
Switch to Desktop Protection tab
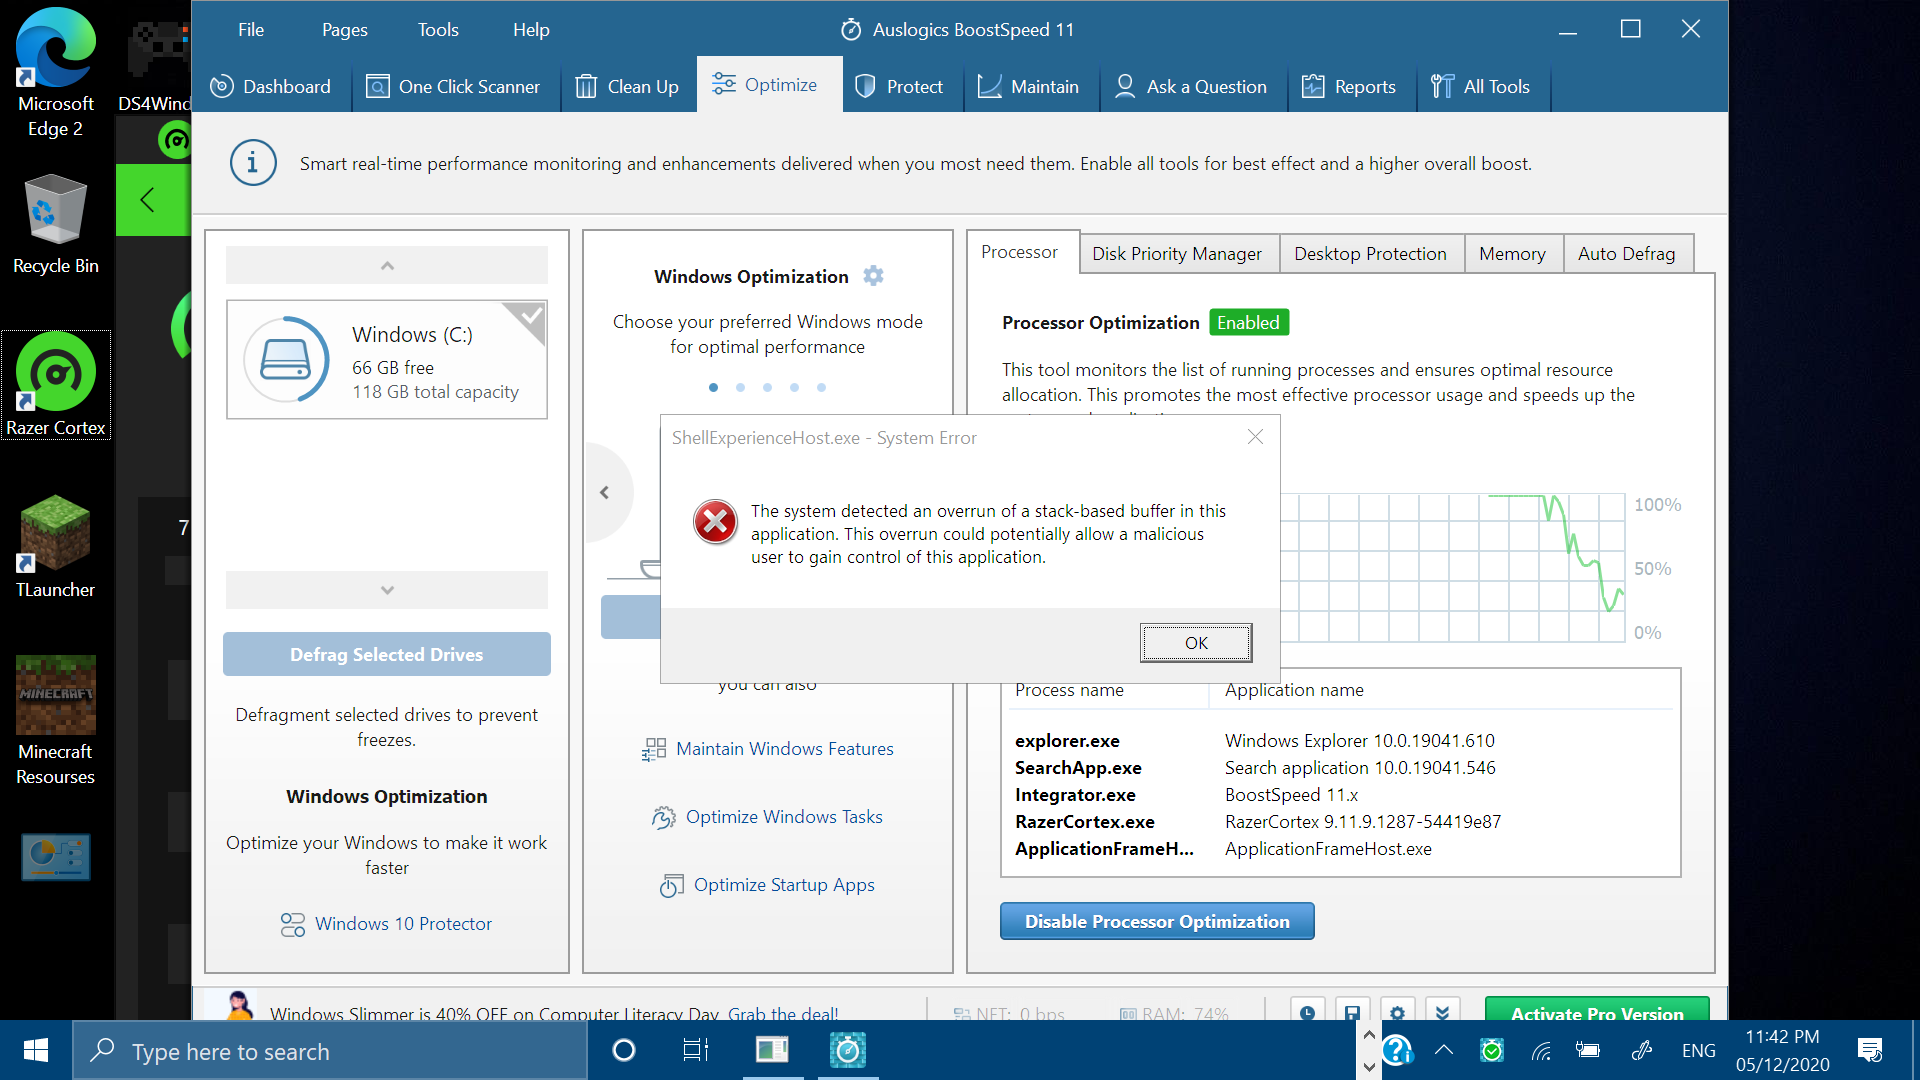tap(1370, 254)
